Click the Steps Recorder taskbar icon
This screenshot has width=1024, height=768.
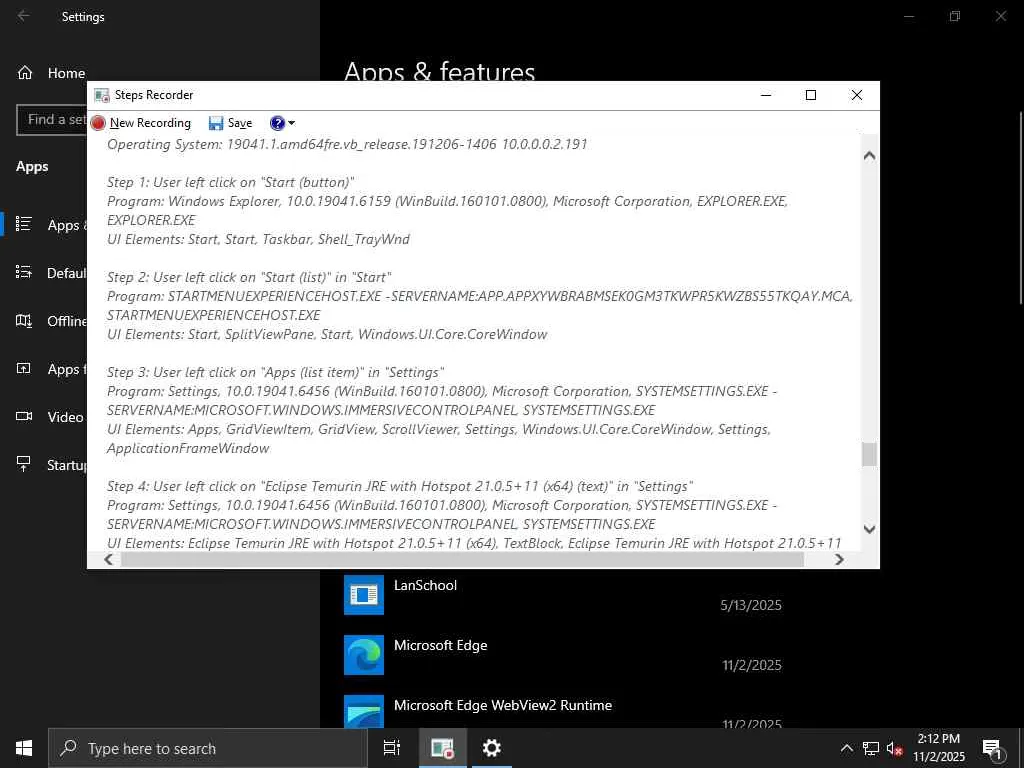[x=442, y=748]
